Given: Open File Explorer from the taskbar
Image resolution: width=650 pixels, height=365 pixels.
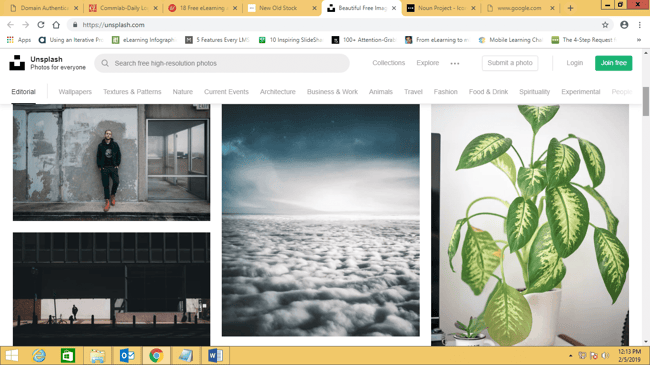Looking at the screenshot, I should tap(97, 355).
